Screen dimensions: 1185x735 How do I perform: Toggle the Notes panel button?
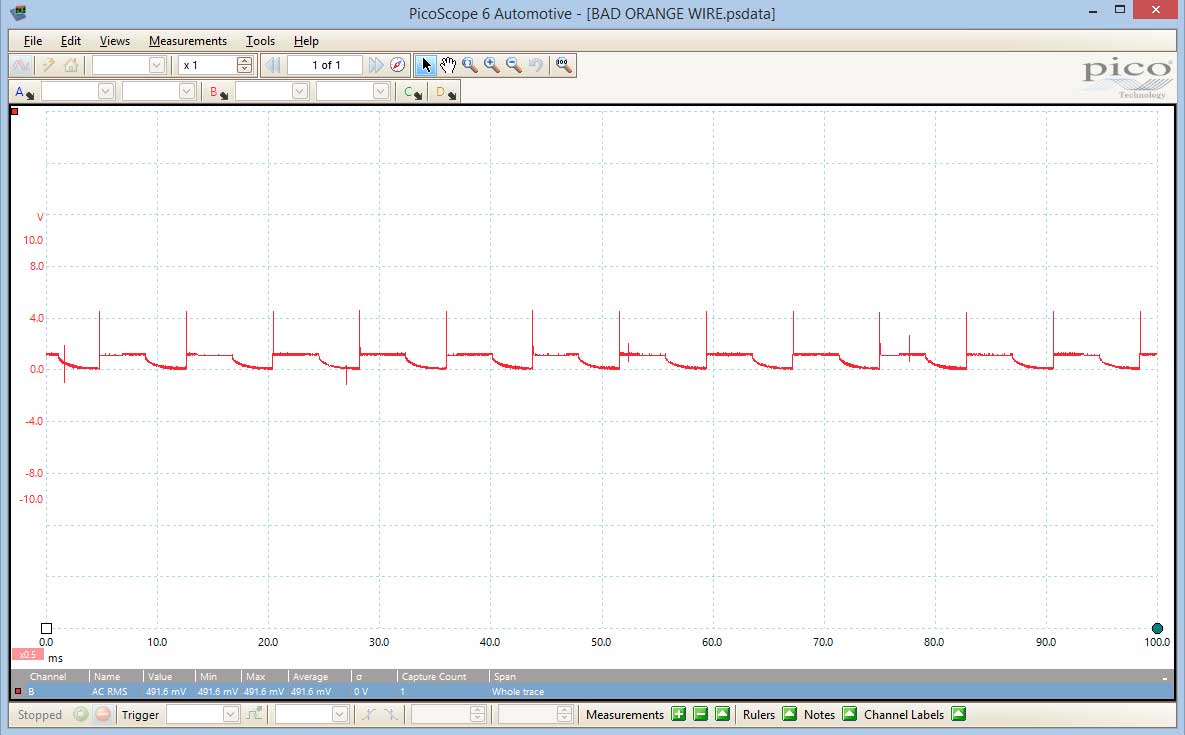click(x=849, y=714)
